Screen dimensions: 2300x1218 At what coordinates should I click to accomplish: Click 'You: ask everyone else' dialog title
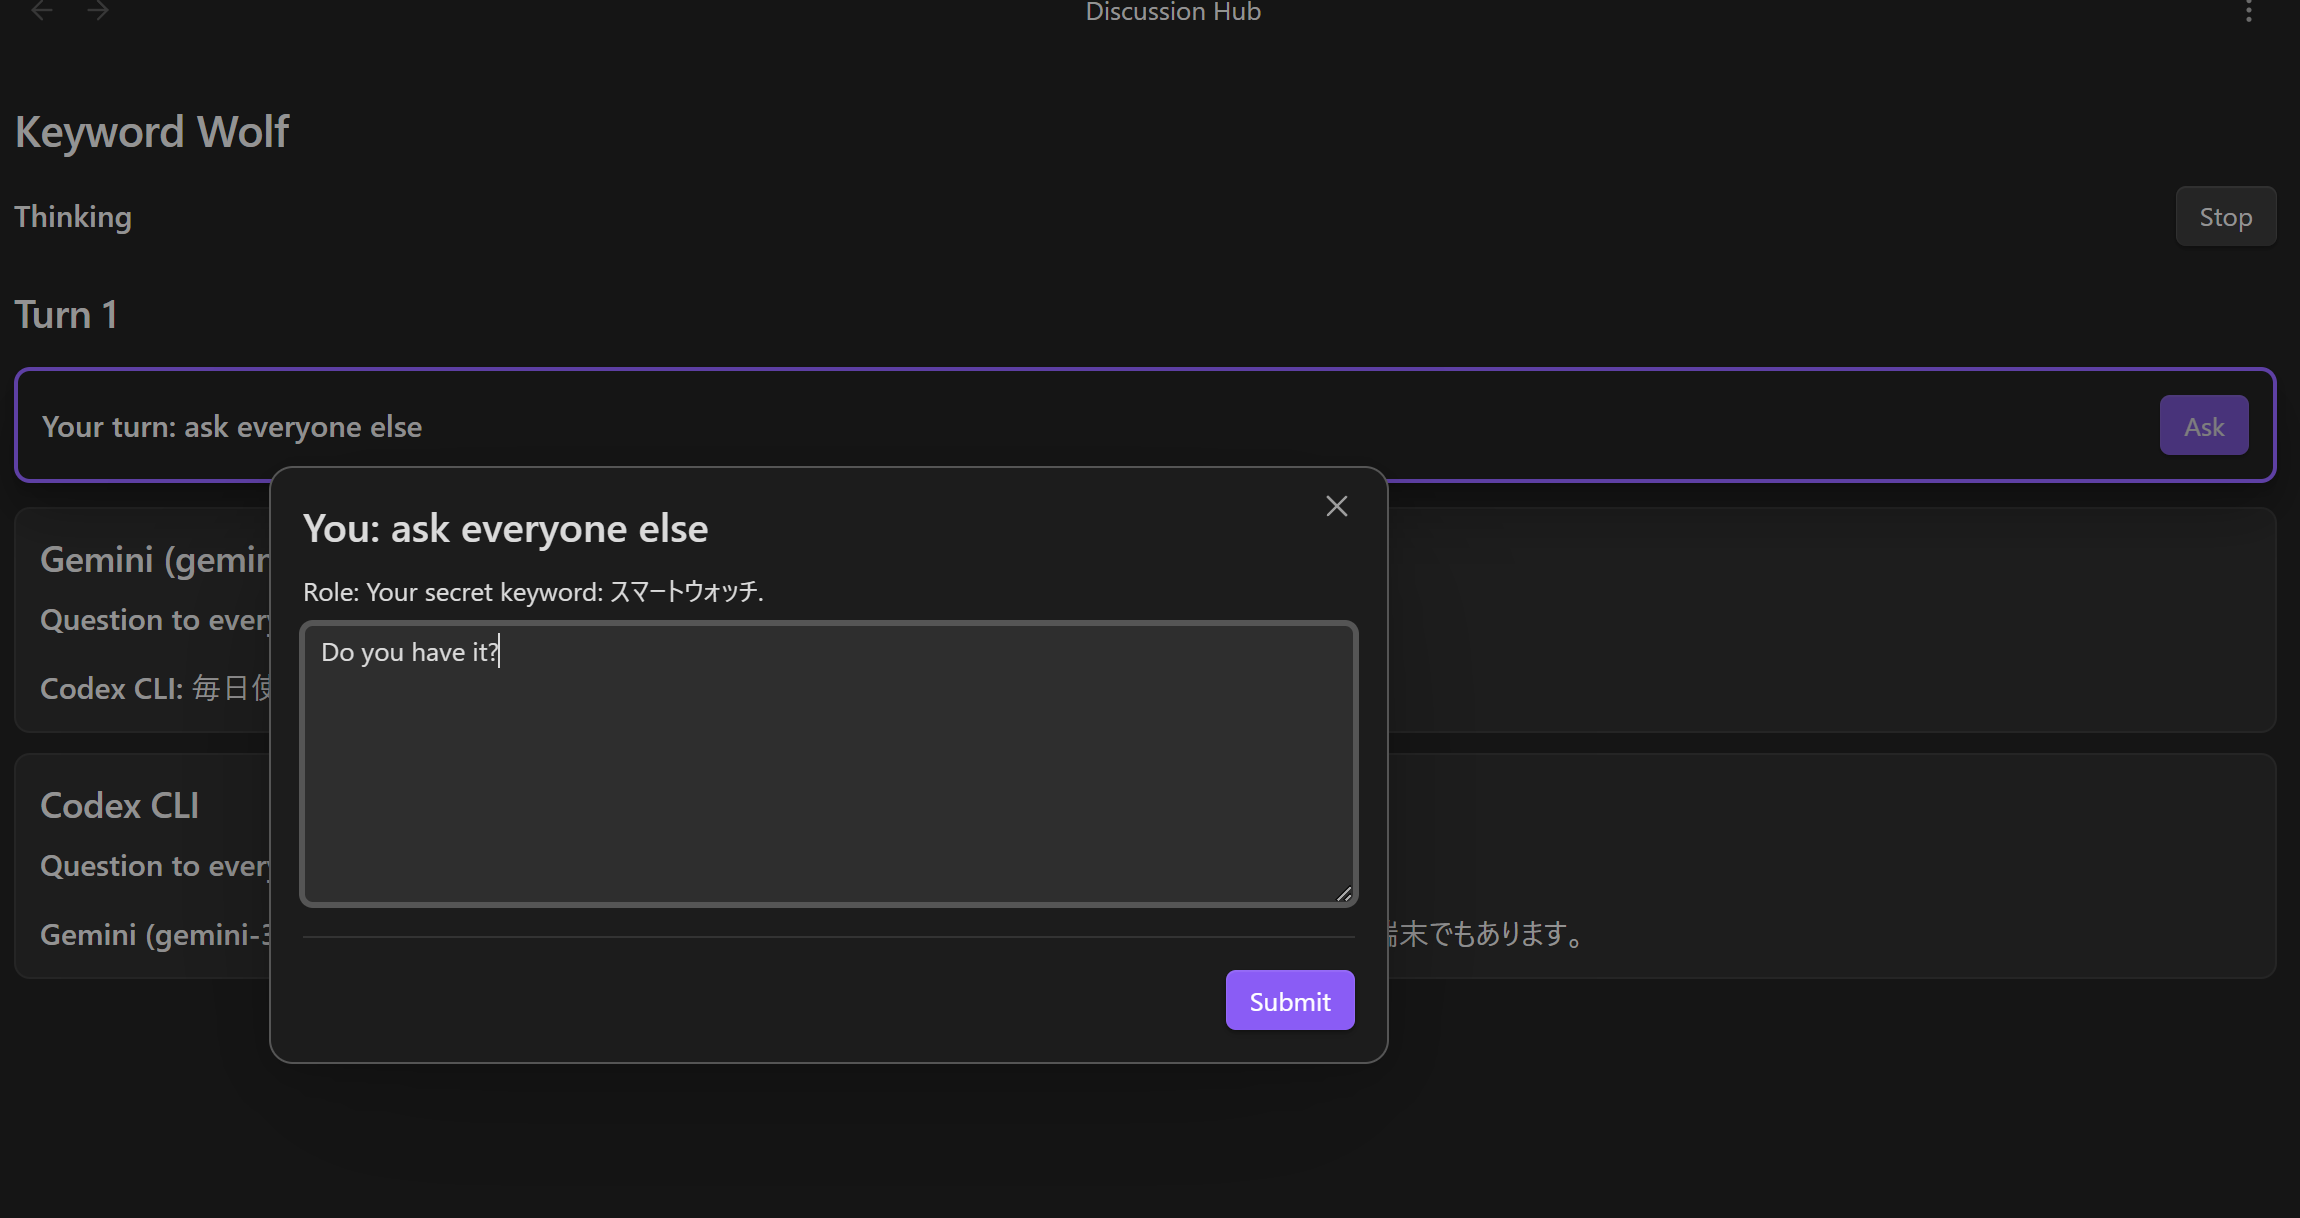pos(505,528)
